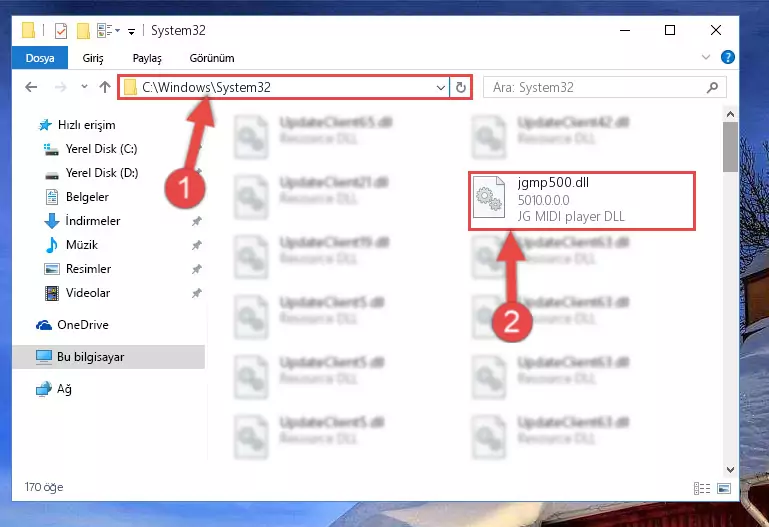
Task: Go back with the left arrow
Action: [x=31, y=87]
